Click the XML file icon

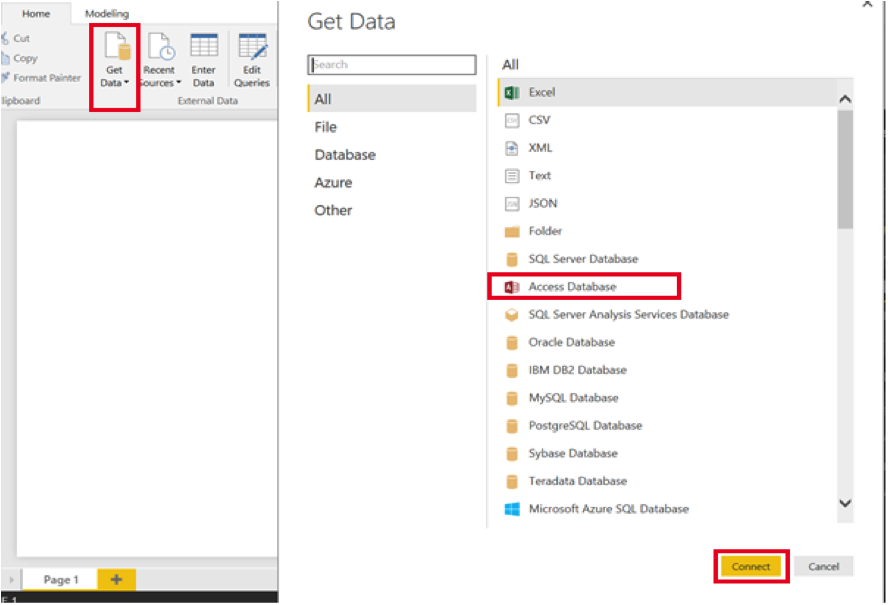512,148
